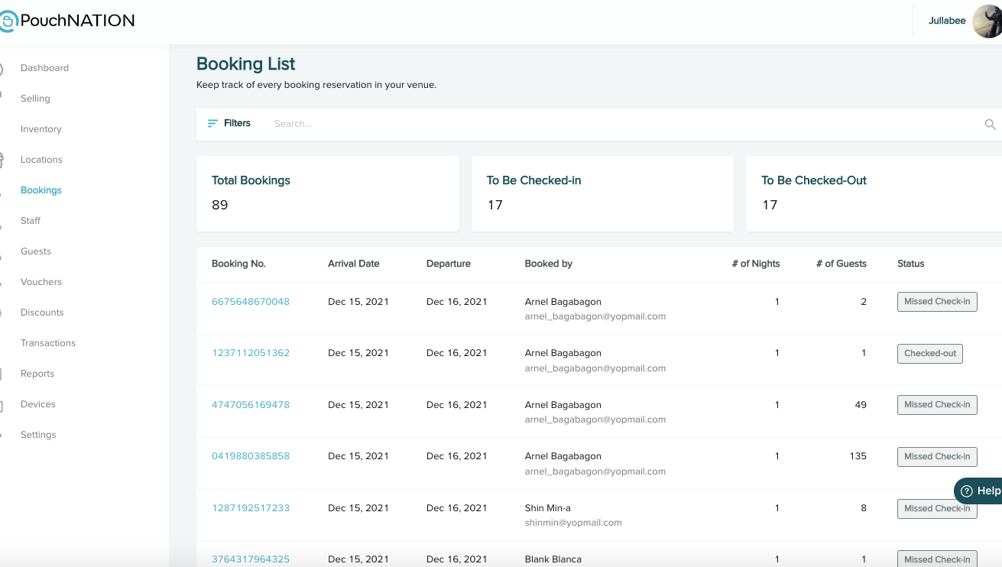Open the Settings menu item

tap(38, 435)
